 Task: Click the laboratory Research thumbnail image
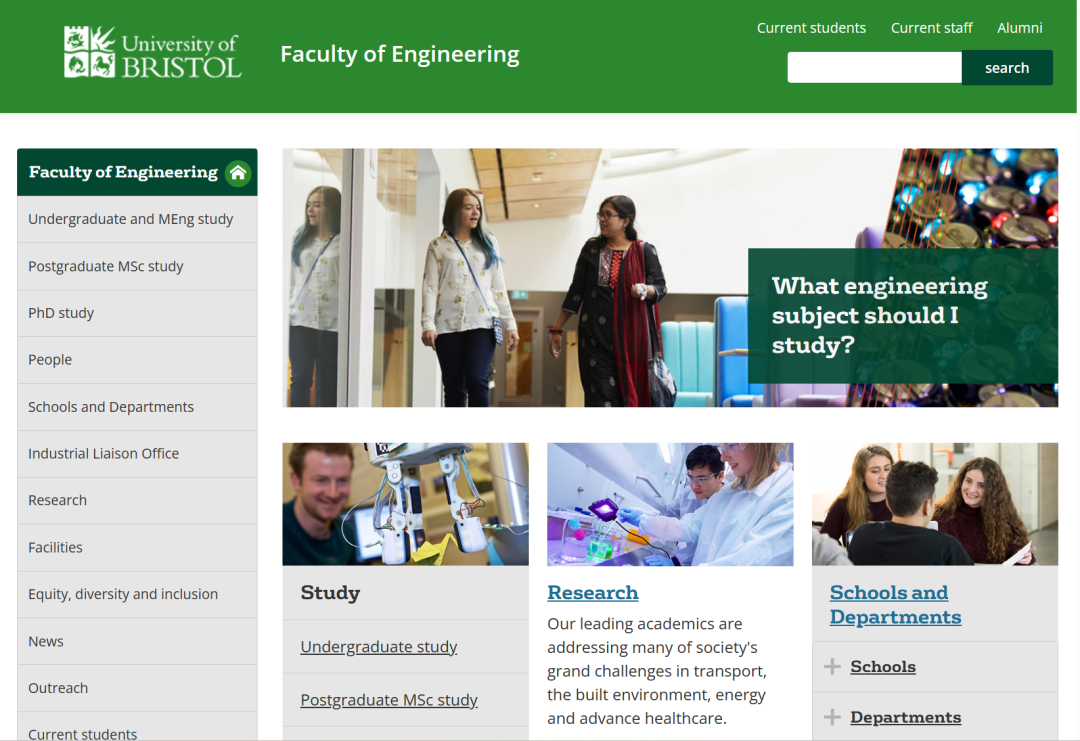point(670,504)
